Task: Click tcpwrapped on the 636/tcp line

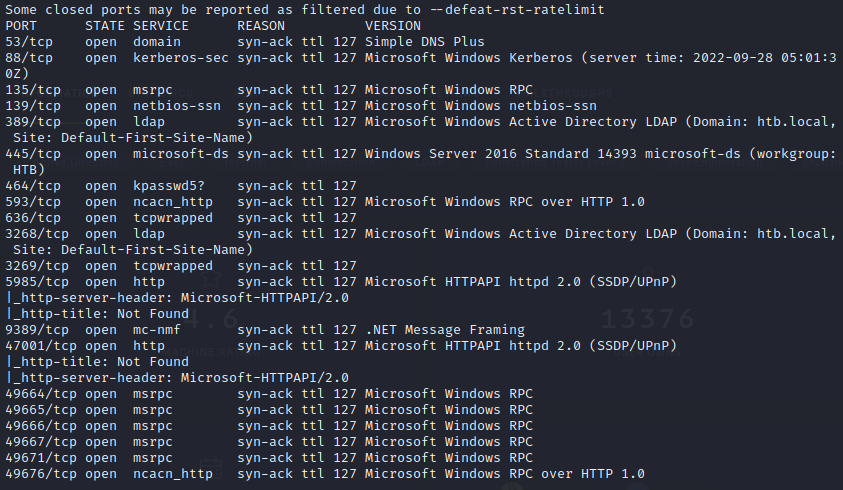Action: (x=173, y=218)
